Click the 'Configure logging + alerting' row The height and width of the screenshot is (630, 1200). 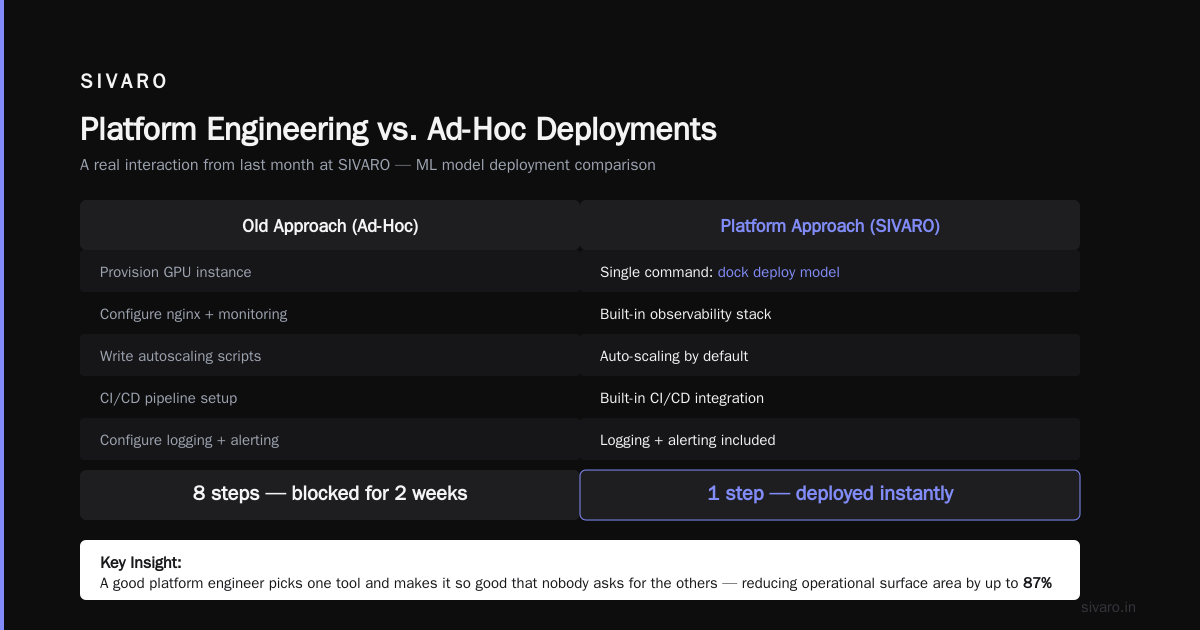pos(330,440)
